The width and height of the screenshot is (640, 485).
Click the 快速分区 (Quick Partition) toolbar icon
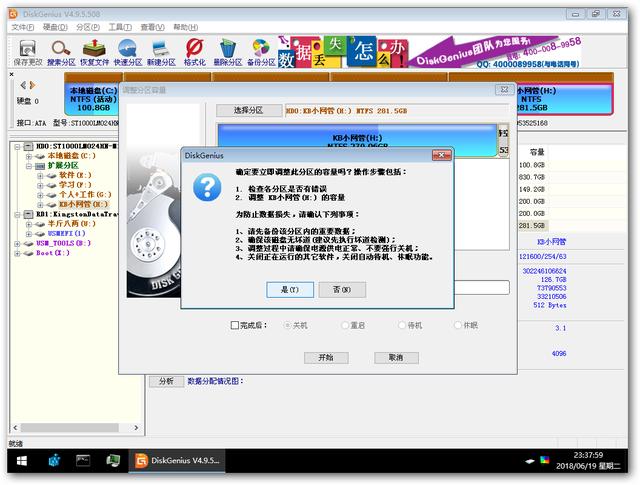pos(128,50)
